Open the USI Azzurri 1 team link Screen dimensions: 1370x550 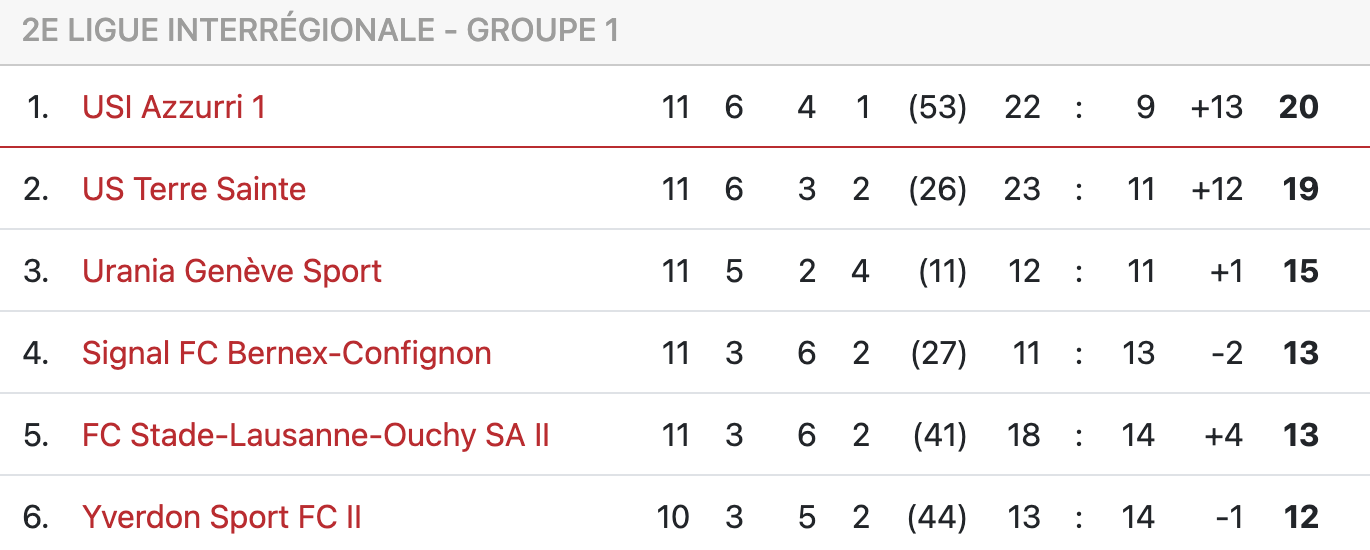point(174,107)
